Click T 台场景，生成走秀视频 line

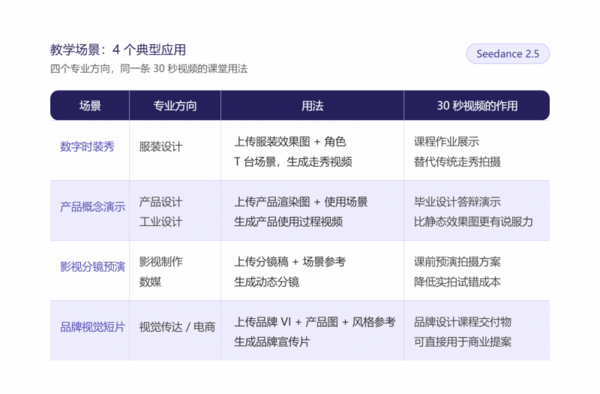[293, 162]
